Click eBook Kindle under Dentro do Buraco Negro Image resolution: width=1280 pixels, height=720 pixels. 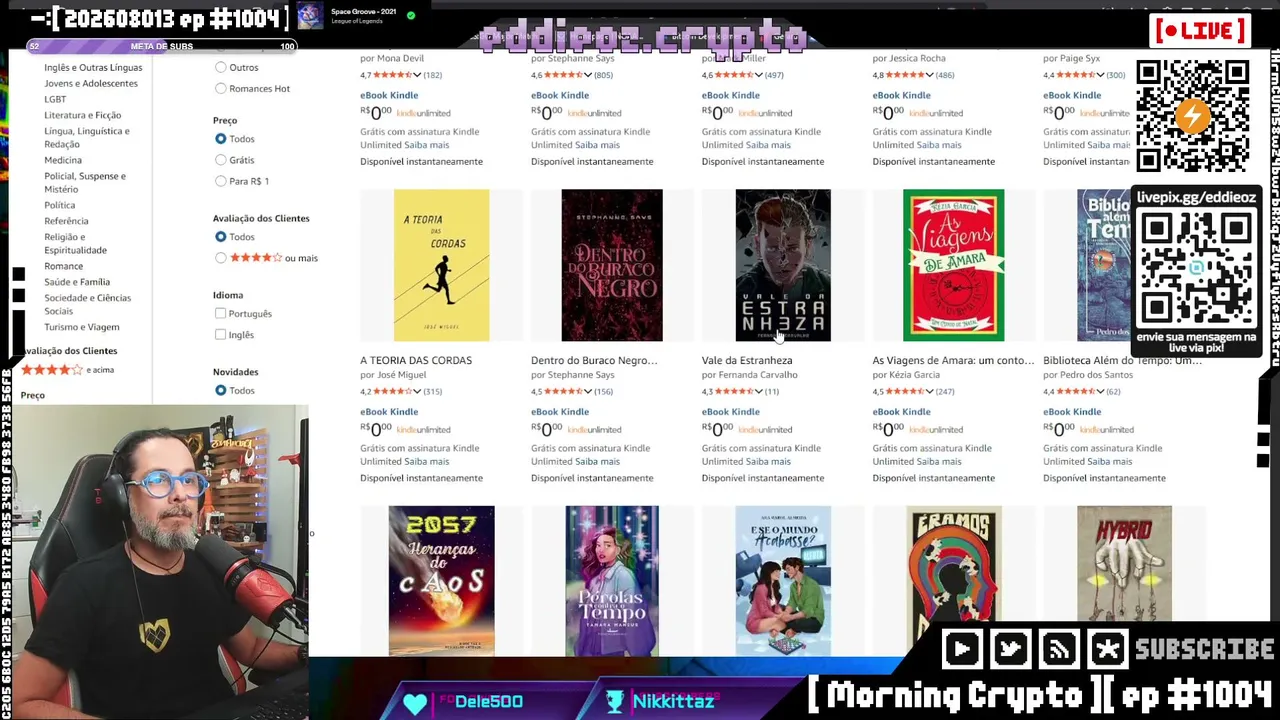point(560,412)
